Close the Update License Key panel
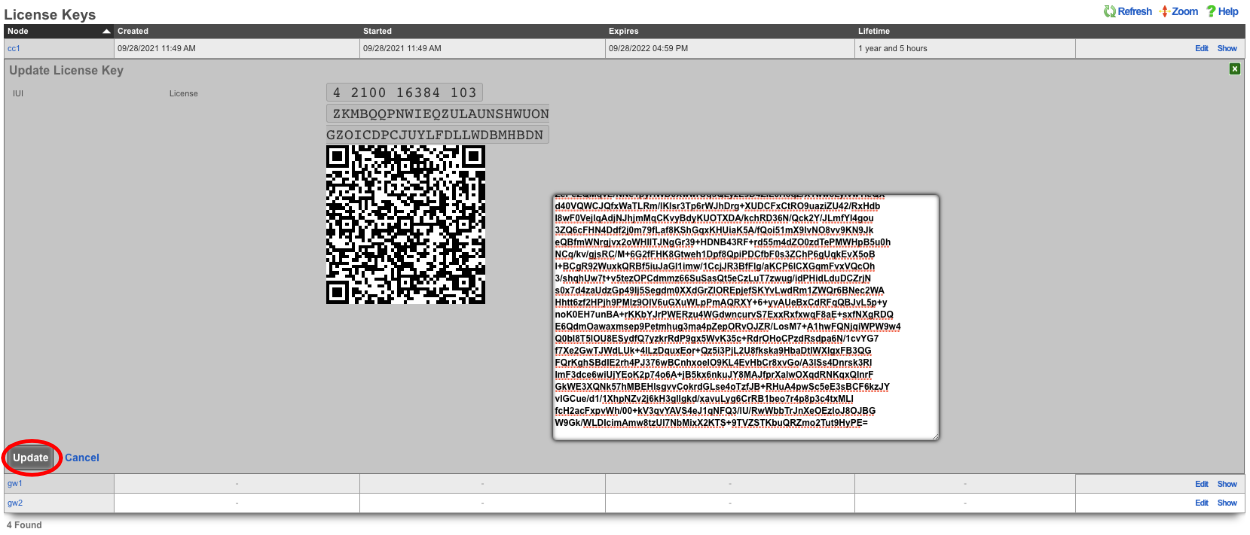 (1235, 69)
